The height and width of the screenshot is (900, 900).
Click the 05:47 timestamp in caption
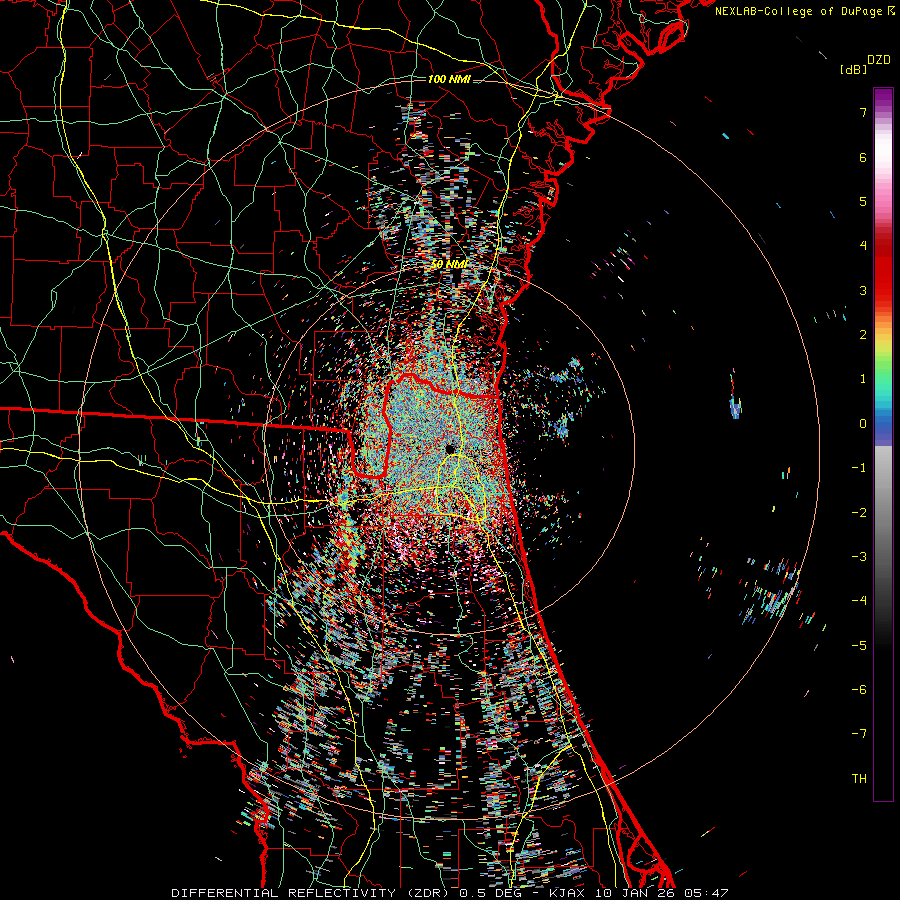(706, 893)
